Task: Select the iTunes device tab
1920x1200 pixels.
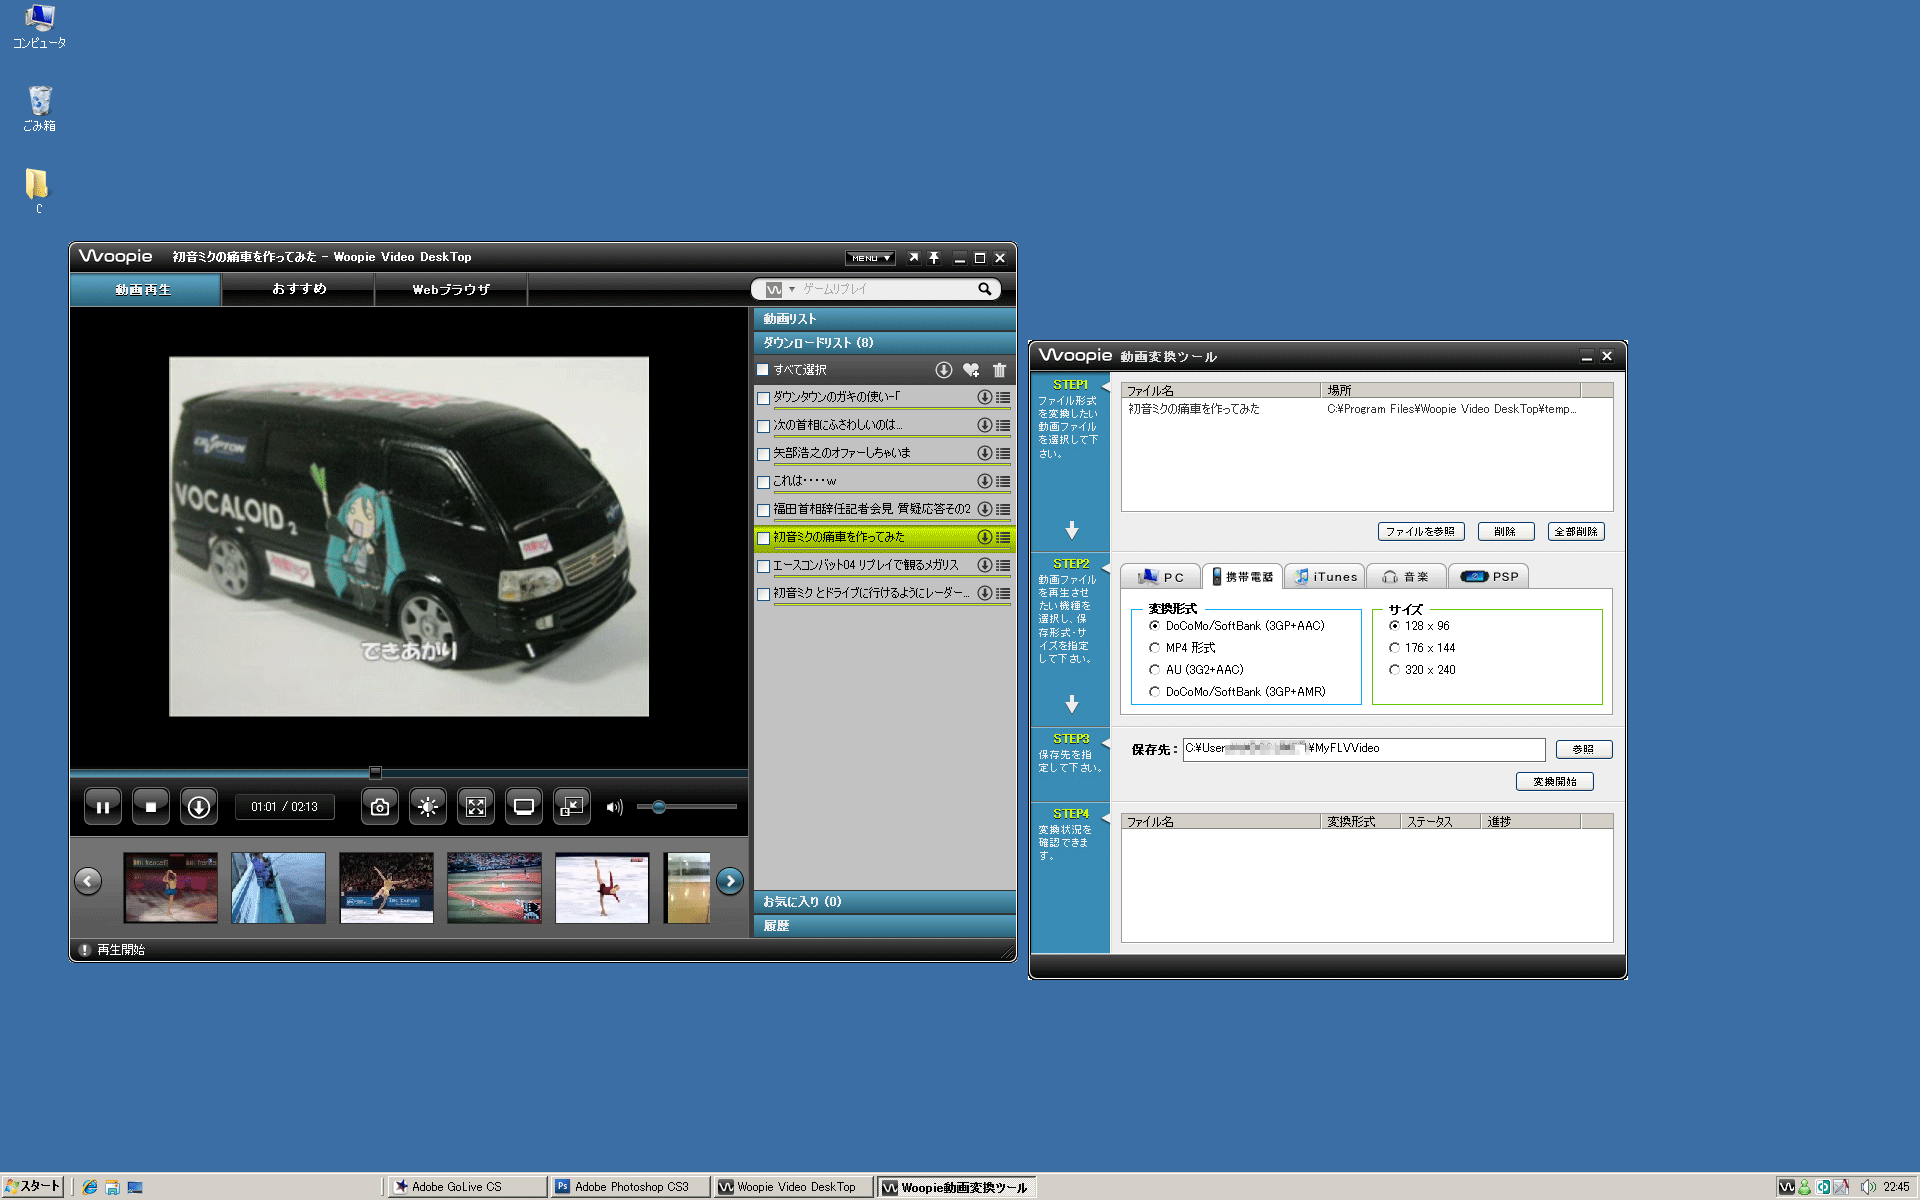Action: click(x=1325, y=577)
